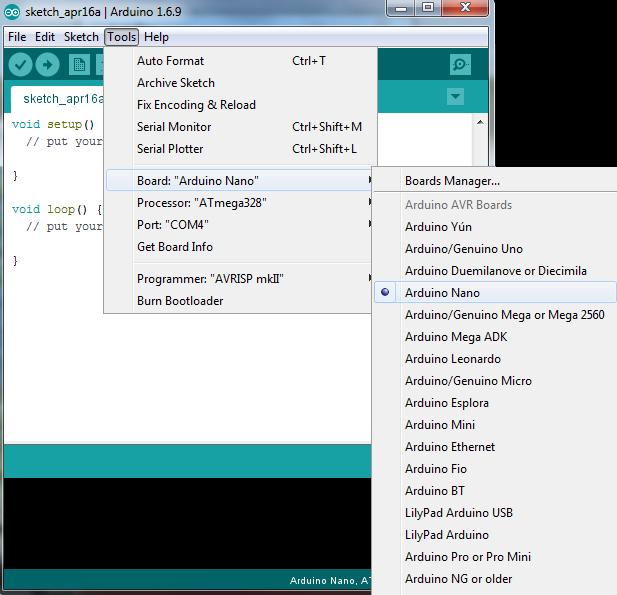The height and width of the screenshot is (595, 617).
Task: Choose Auto Format from Tools menu
Action: pos(239,61)
